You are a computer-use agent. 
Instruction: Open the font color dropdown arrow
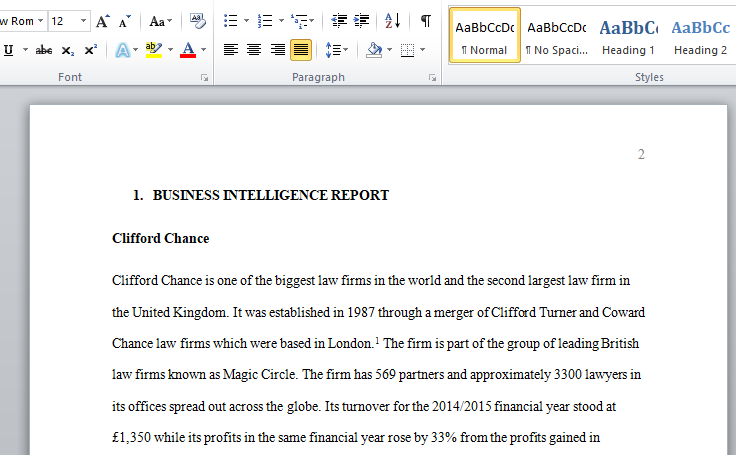203,50
